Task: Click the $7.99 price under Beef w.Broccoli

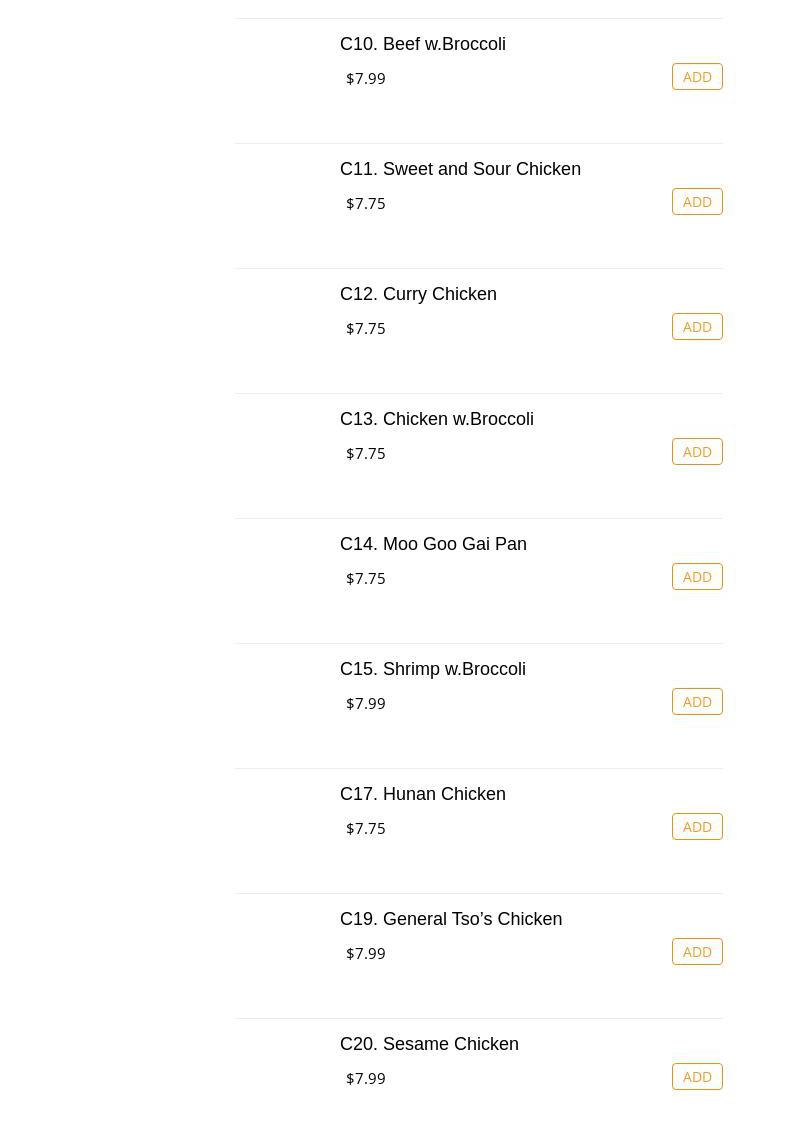Action: 366,79
